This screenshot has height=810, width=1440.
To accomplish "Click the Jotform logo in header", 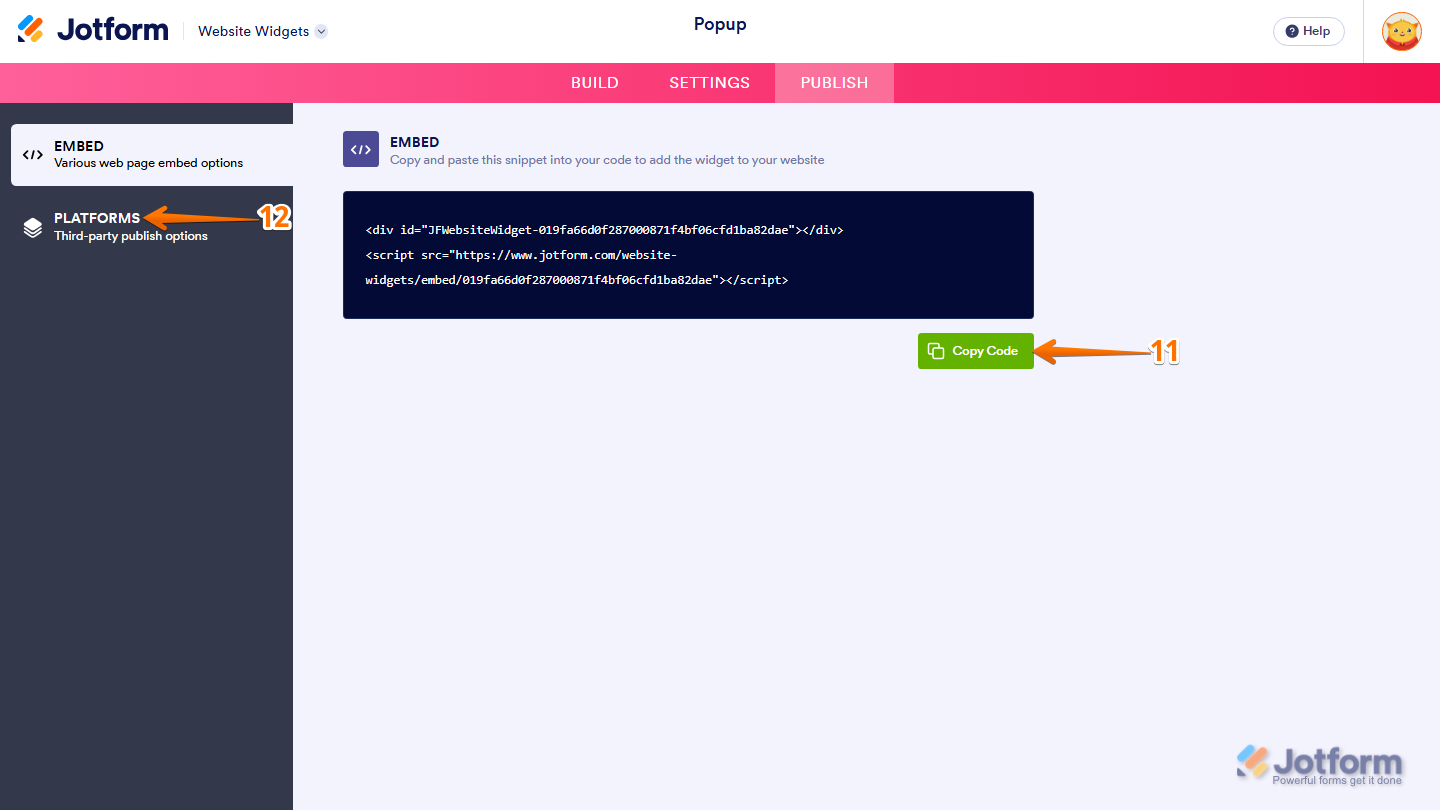I will click(x=93, y=30).
